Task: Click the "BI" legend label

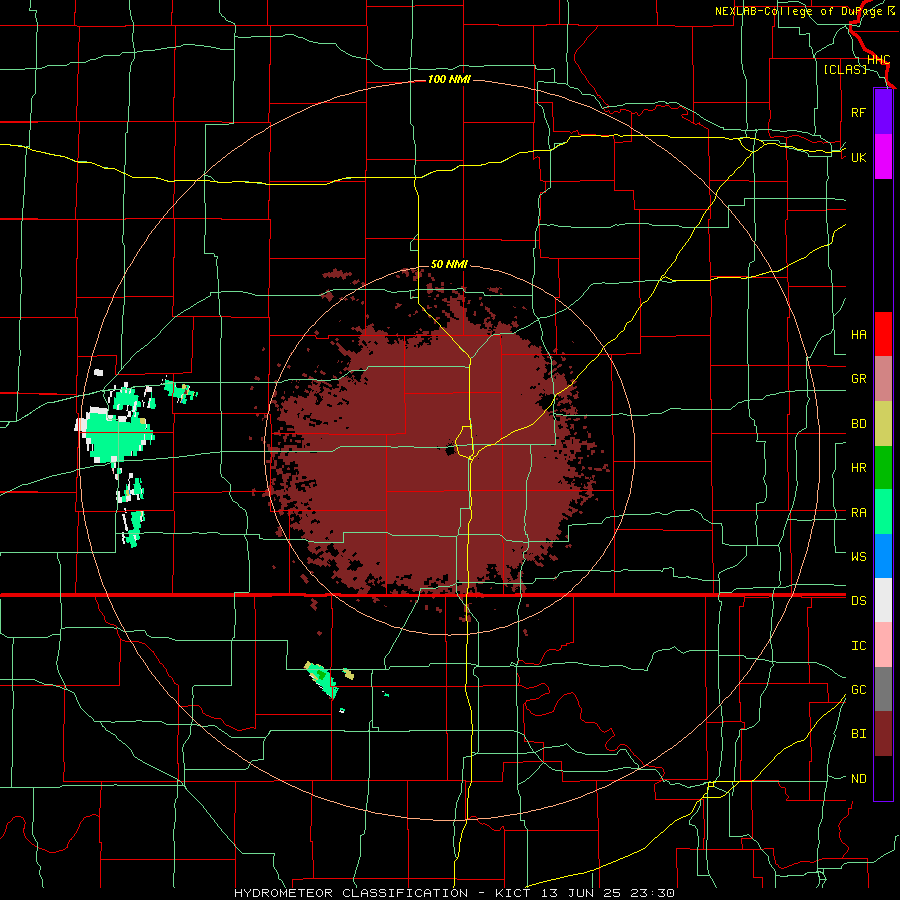Action: (858, 734)
